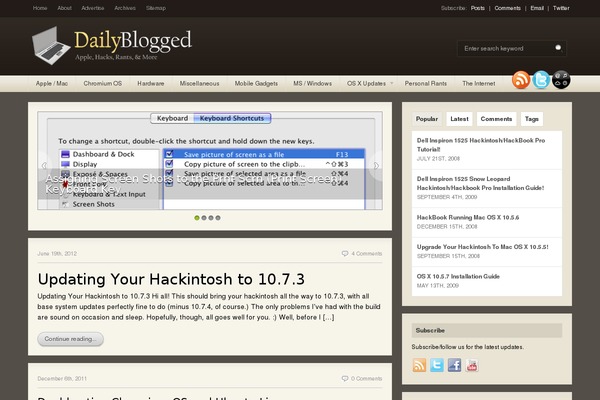This screenshot has height=400, width=600.
Task: Switch to the Latest tab
Action: click(x=459, y=119)
